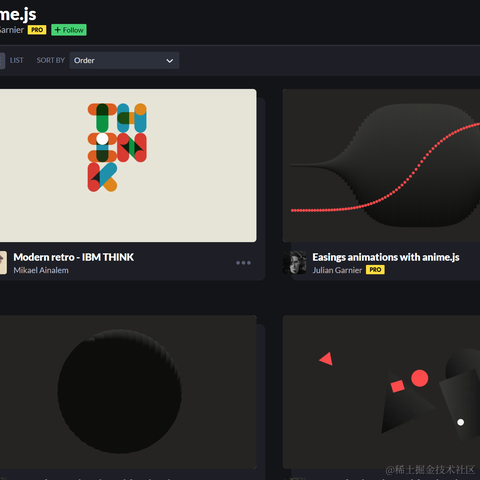
Task: Click the PRO badge beside the Follow button
Action: (37, 30)
